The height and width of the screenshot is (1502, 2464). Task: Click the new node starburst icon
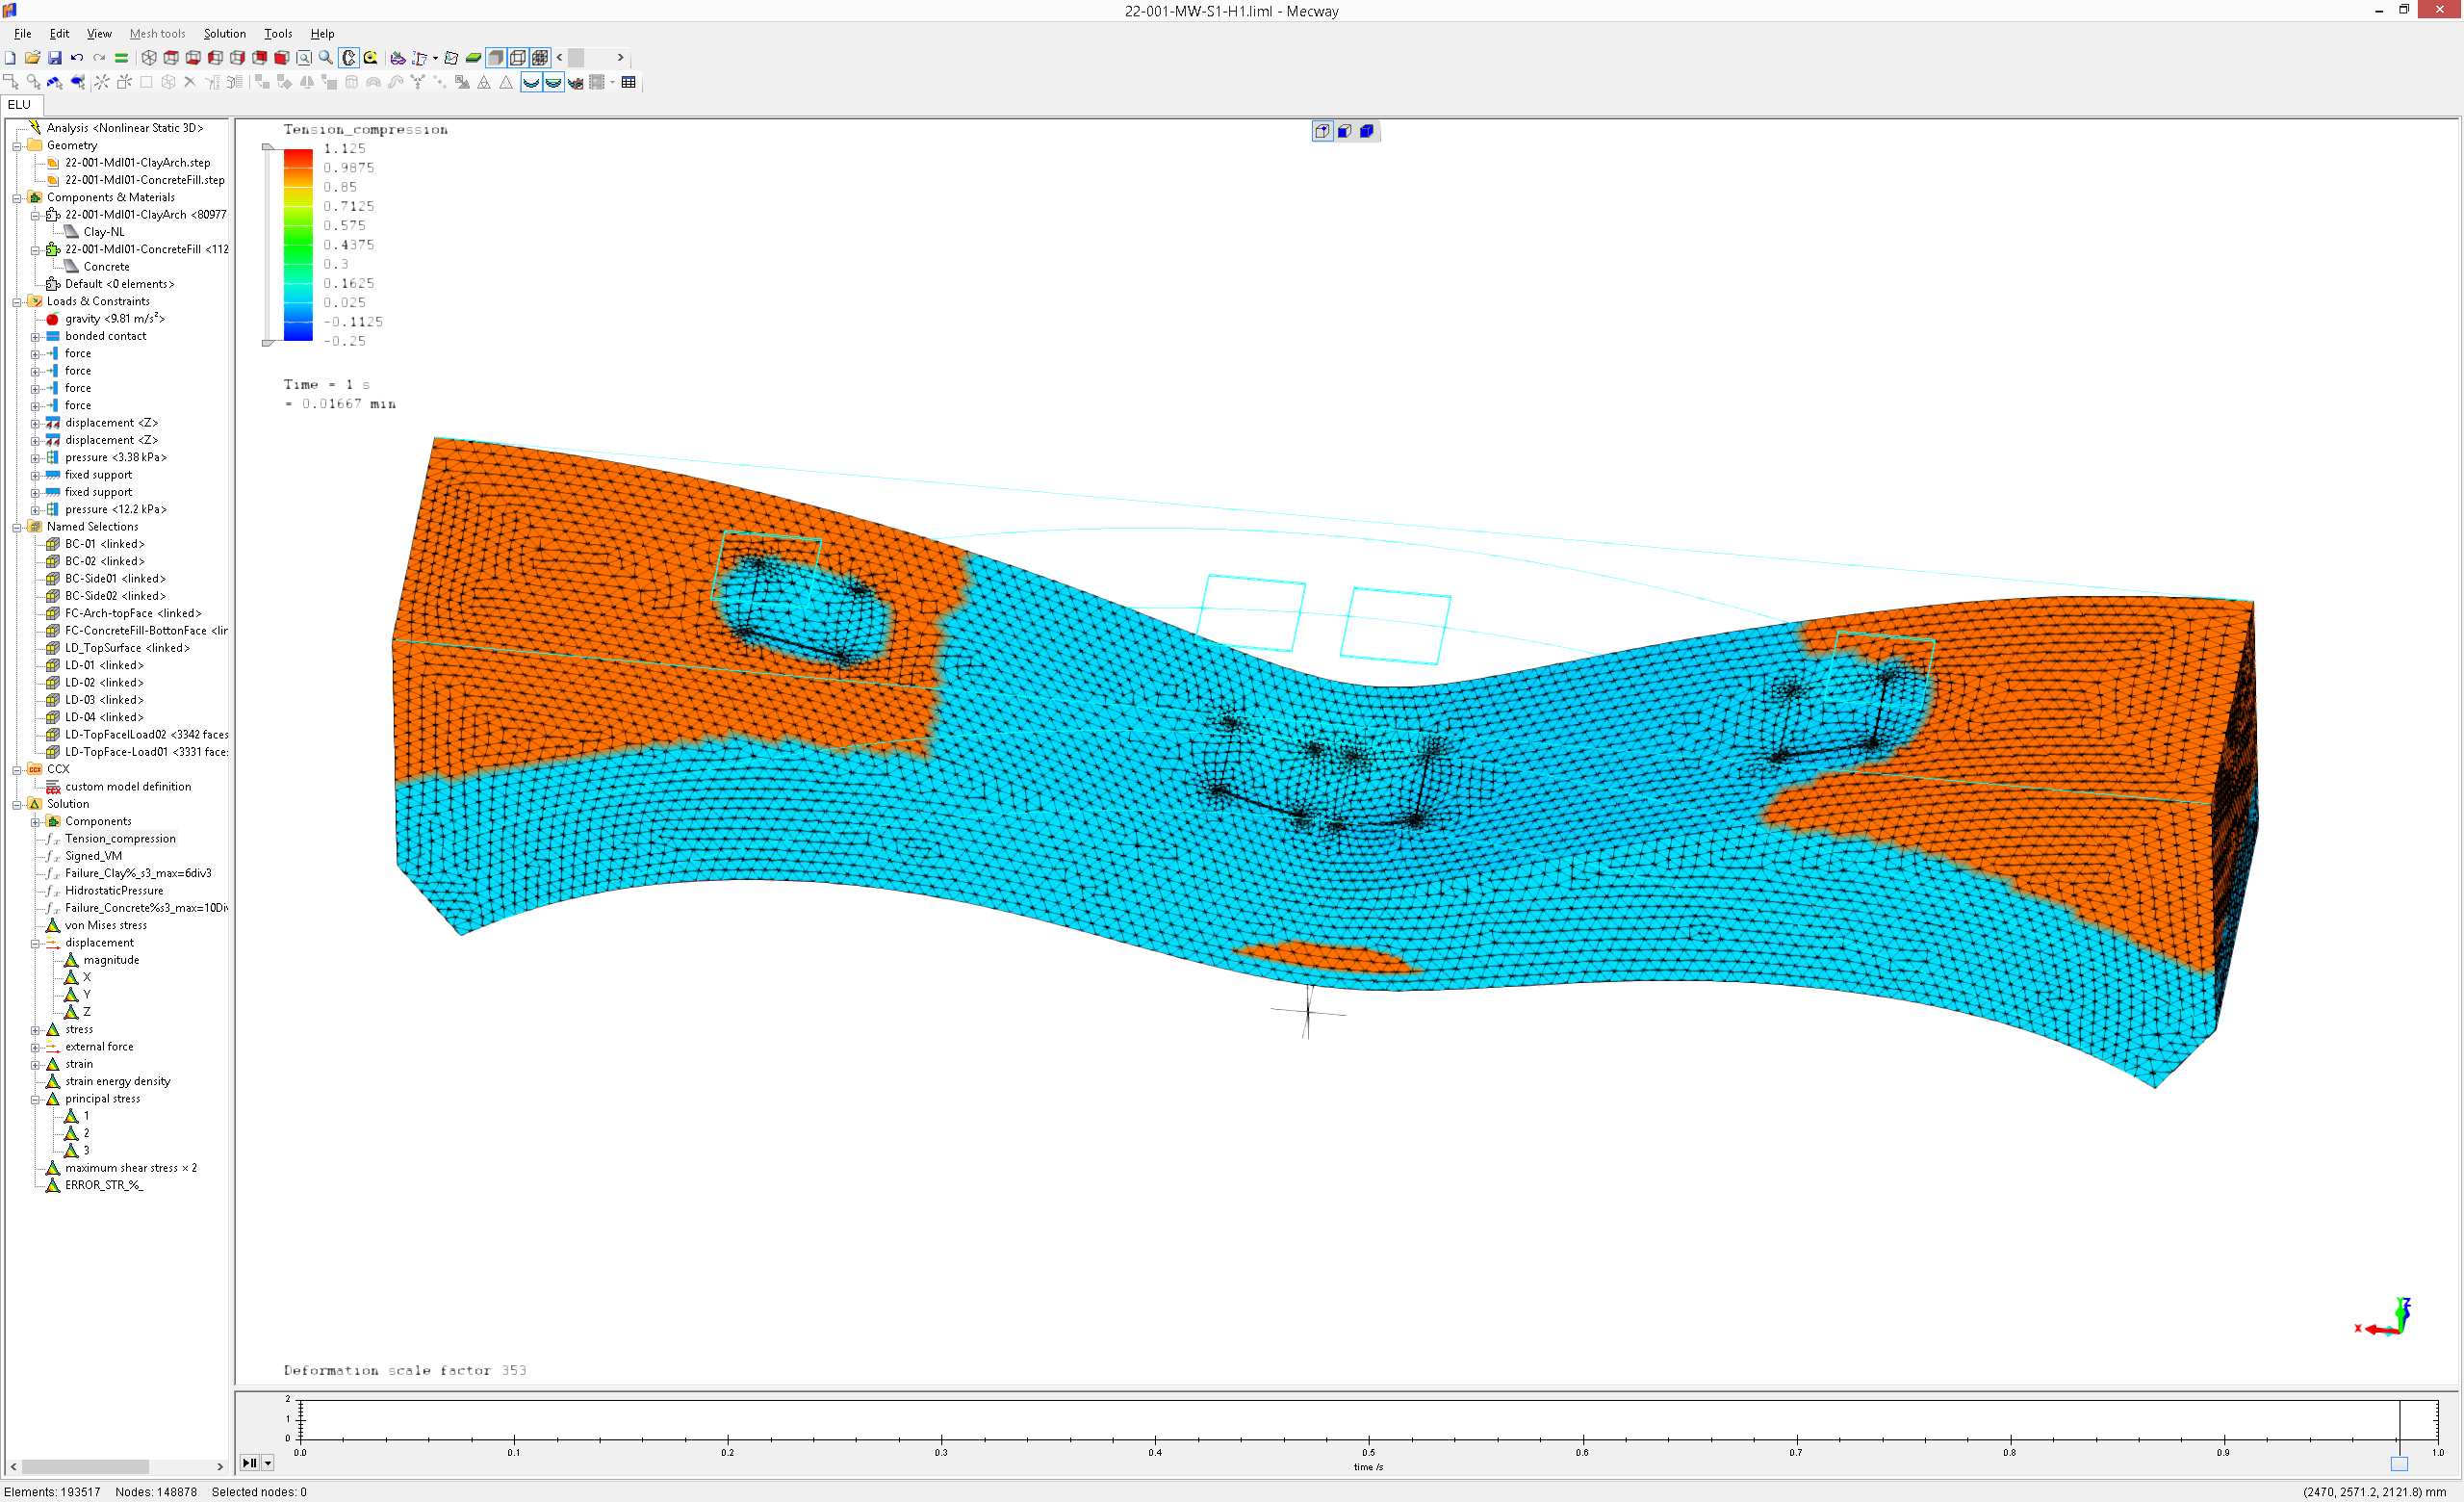[101, 82]
